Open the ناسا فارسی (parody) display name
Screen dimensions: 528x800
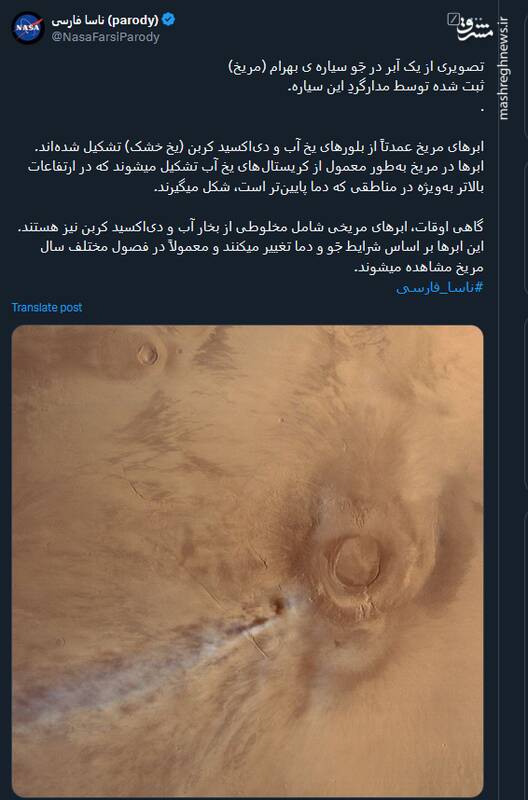click(x=105, y=20)
